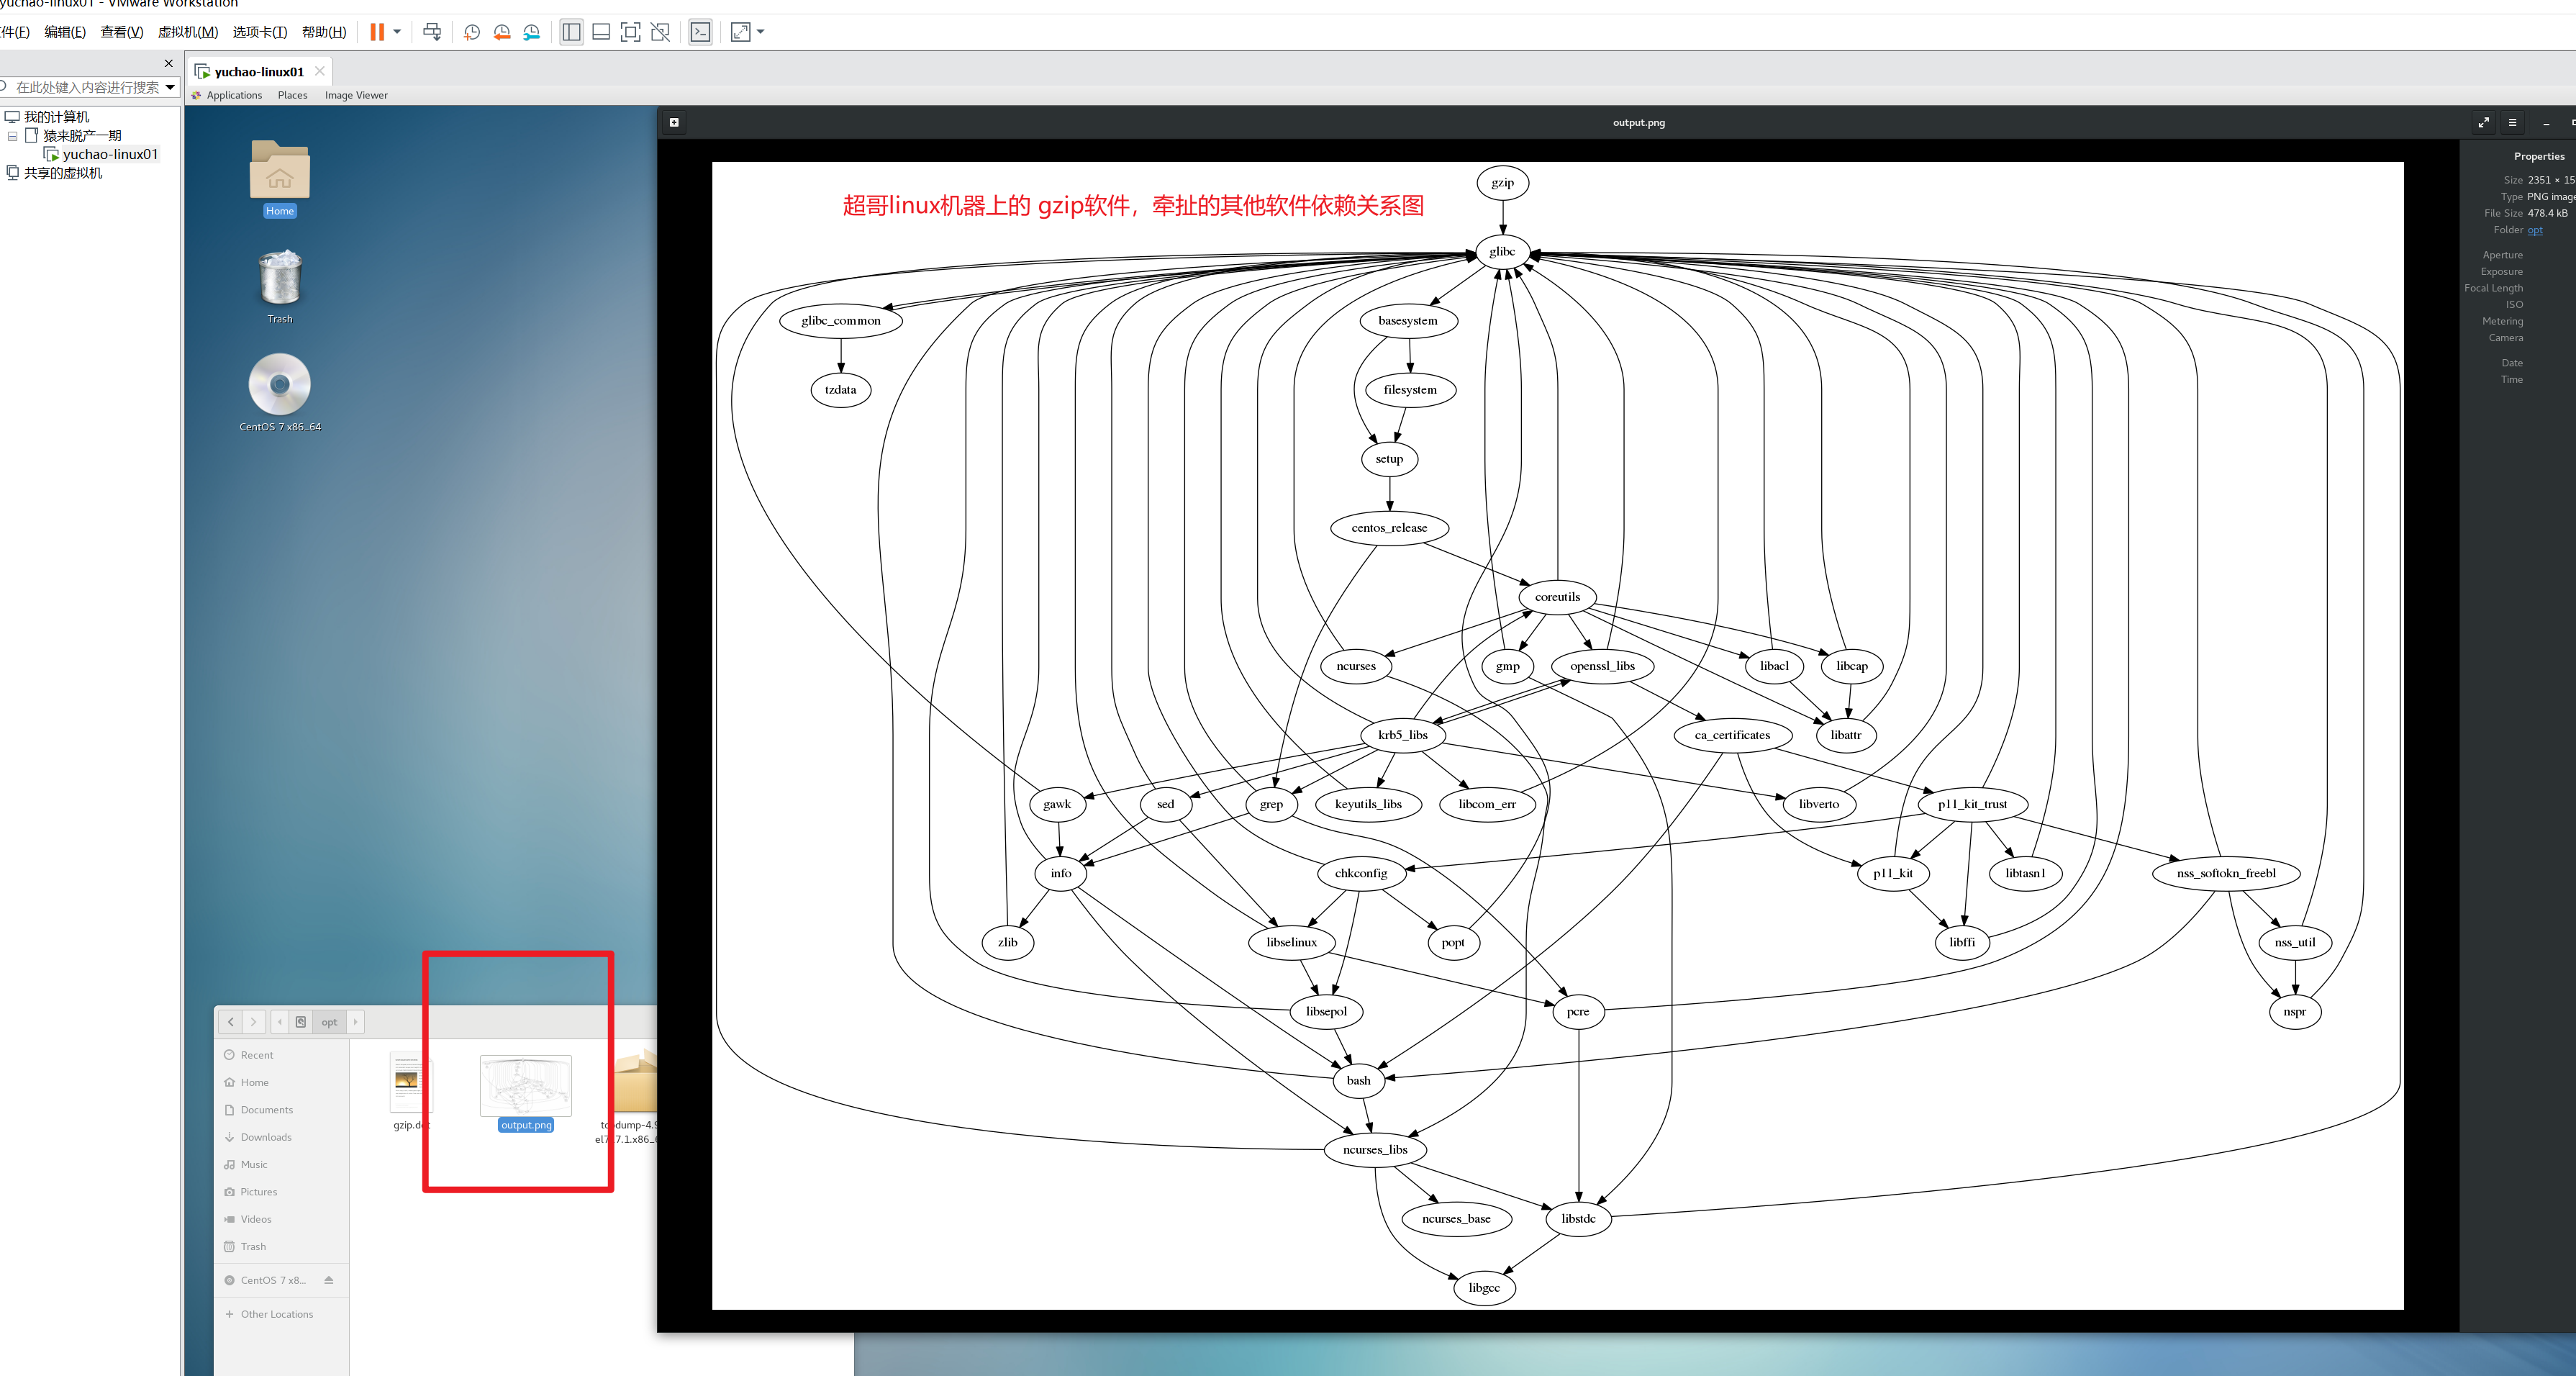This screenshot has width=2576, height=1376.
Task: Open the snapshot manager icon
Action: coord(532,32)
